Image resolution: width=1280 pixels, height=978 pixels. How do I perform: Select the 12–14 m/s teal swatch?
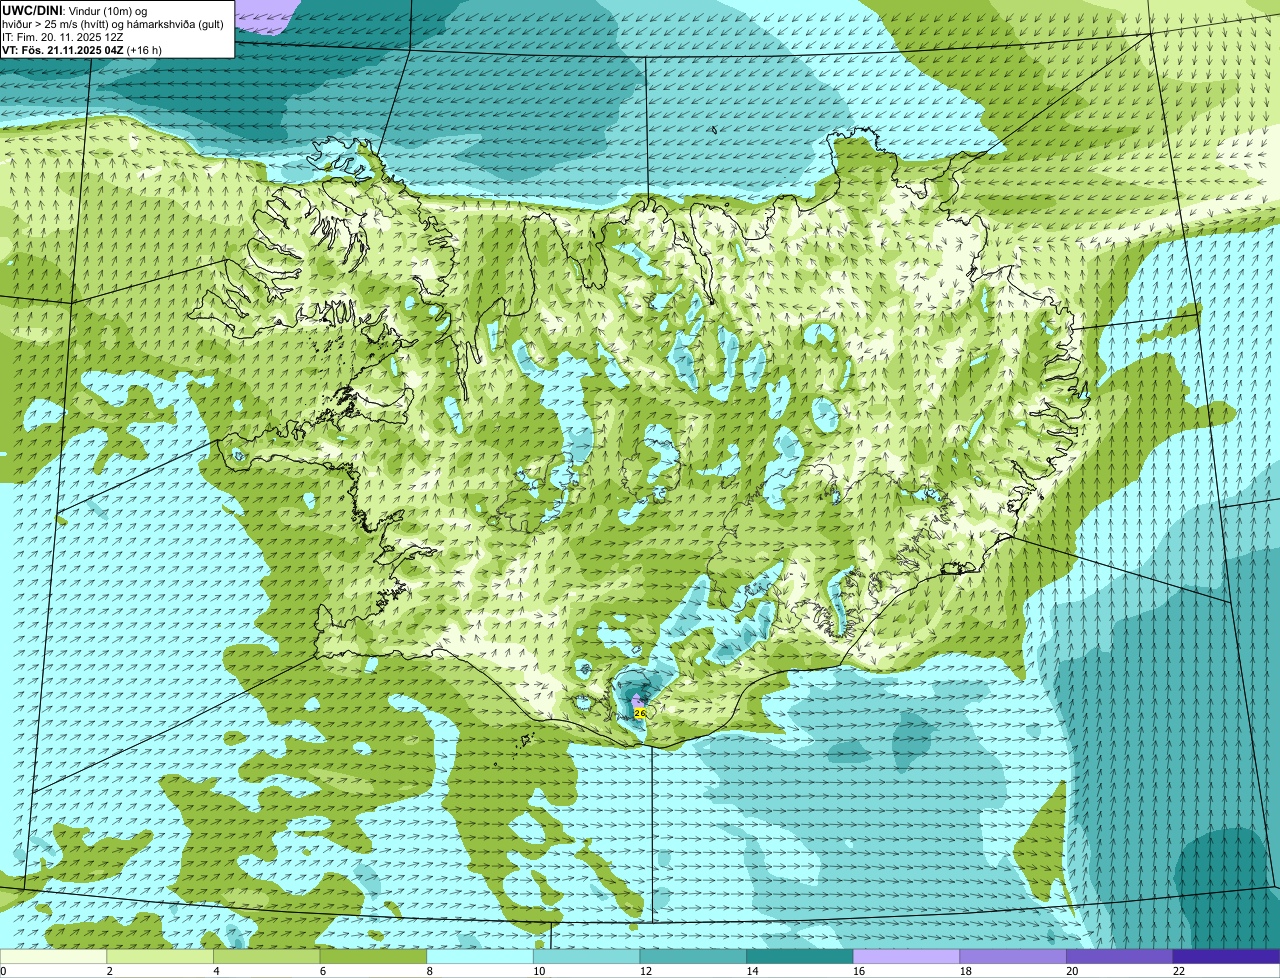click(693, 956)
